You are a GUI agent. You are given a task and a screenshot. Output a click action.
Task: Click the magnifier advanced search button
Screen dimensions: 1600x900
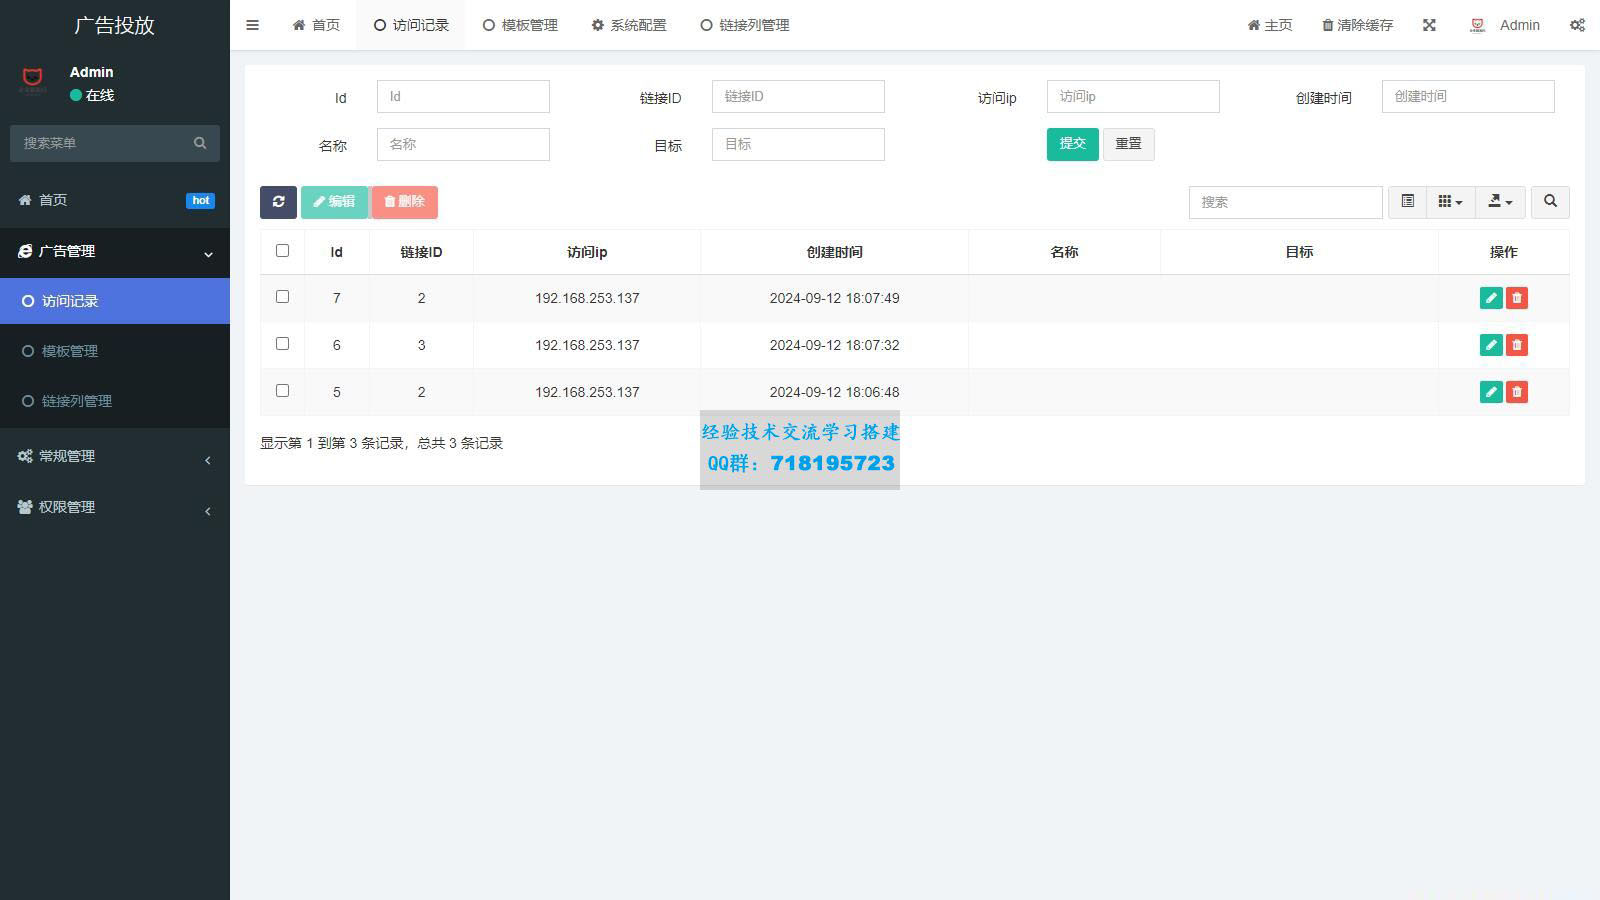[x=1550, y=202]
